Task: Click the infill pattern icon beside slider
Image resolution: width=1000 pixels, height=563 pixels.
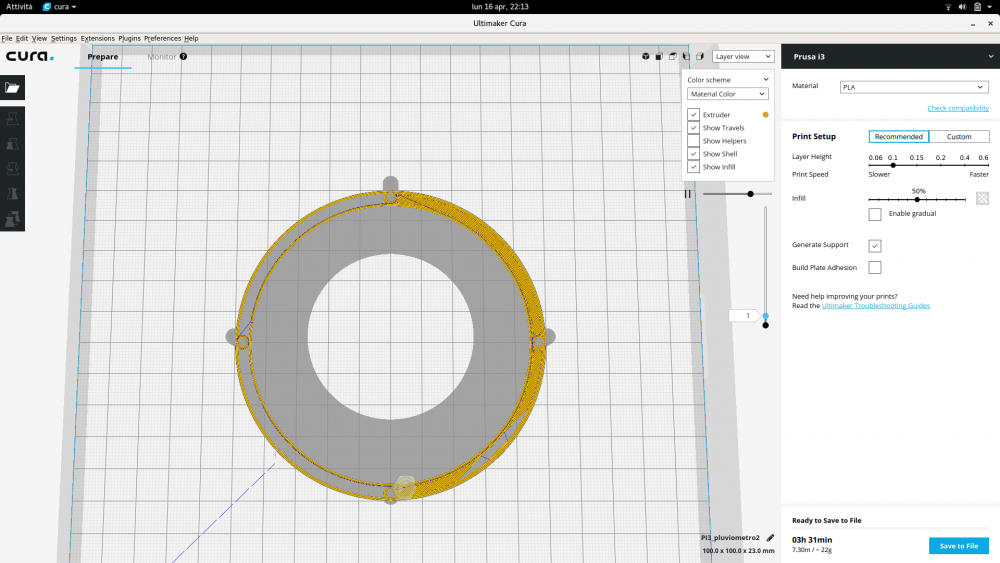Action: (x=982, y=198)
